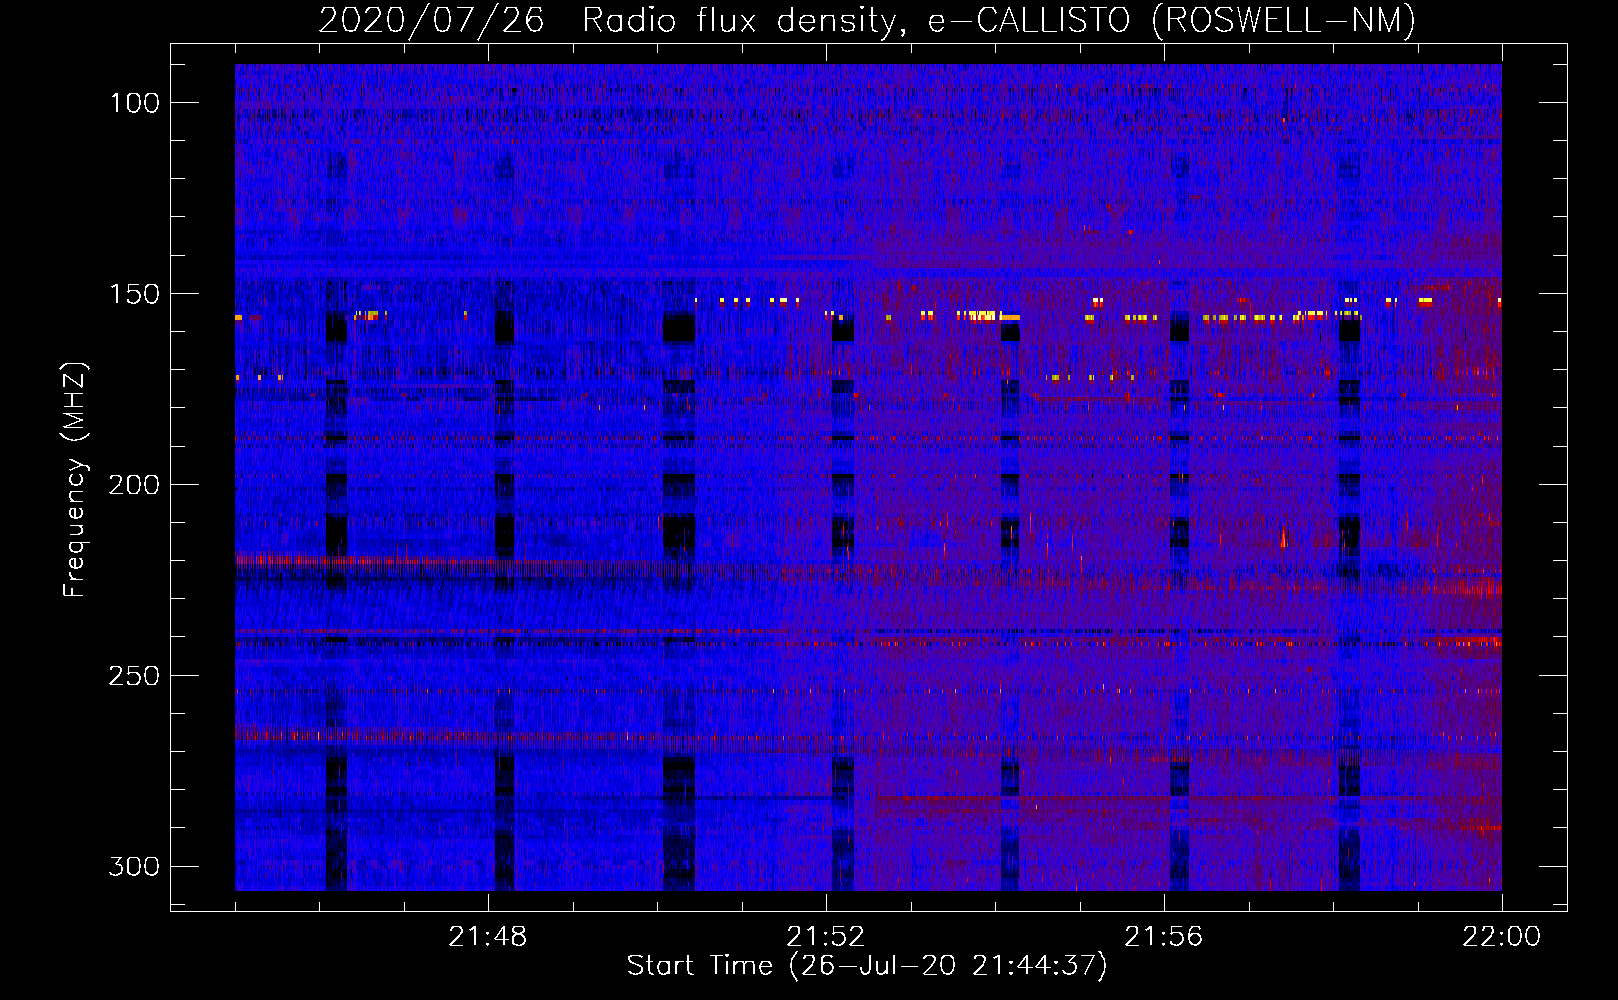Click the 21:52 time tick label
This screenshot has width=1618, height=1000.
(x=825, y=937)
